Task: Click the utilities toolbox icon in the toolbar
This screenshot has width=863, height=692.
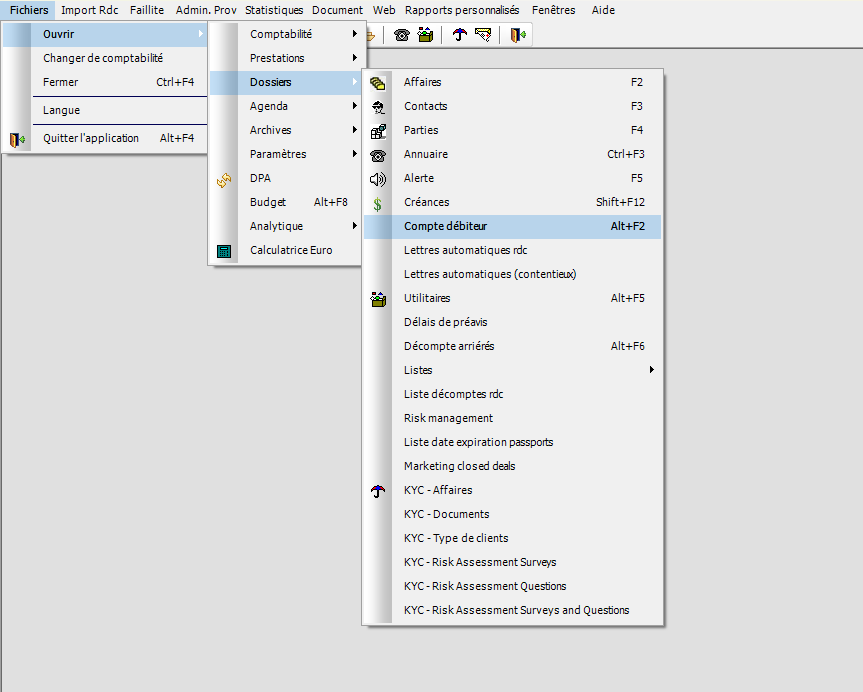Action: click(x=425, y=35)
